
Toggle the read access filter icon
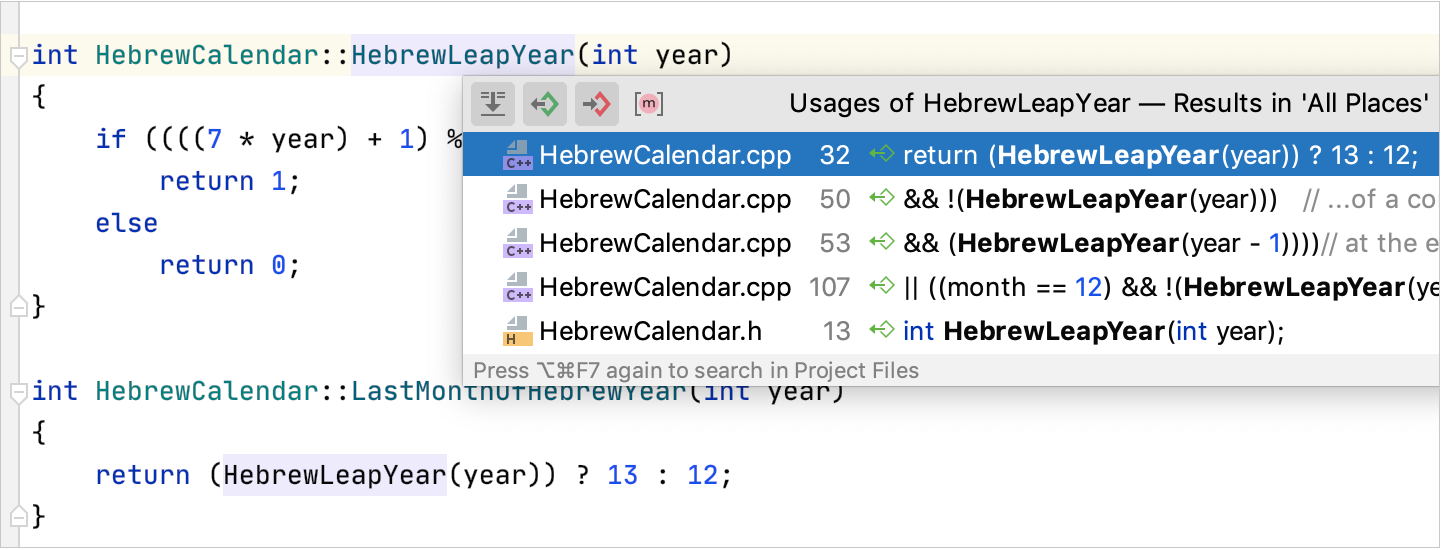[545, 103]
